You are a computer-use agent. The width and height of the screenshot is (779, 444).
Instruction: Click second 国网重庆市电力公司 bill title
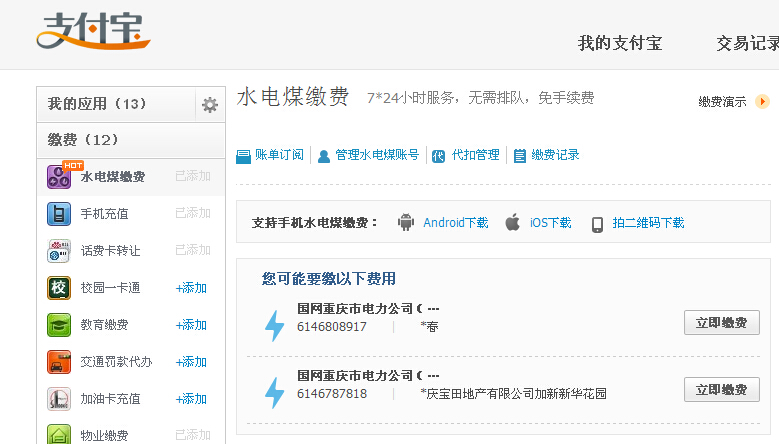point(368,375)
